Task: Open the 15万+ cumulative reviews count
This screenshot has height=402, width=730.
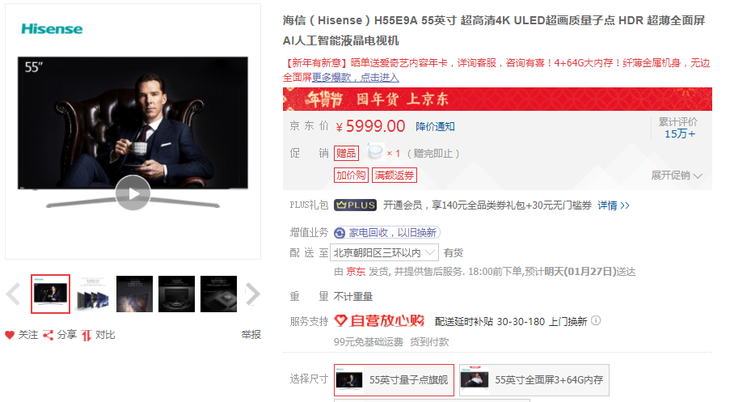Action: click(x=679, y=134)
